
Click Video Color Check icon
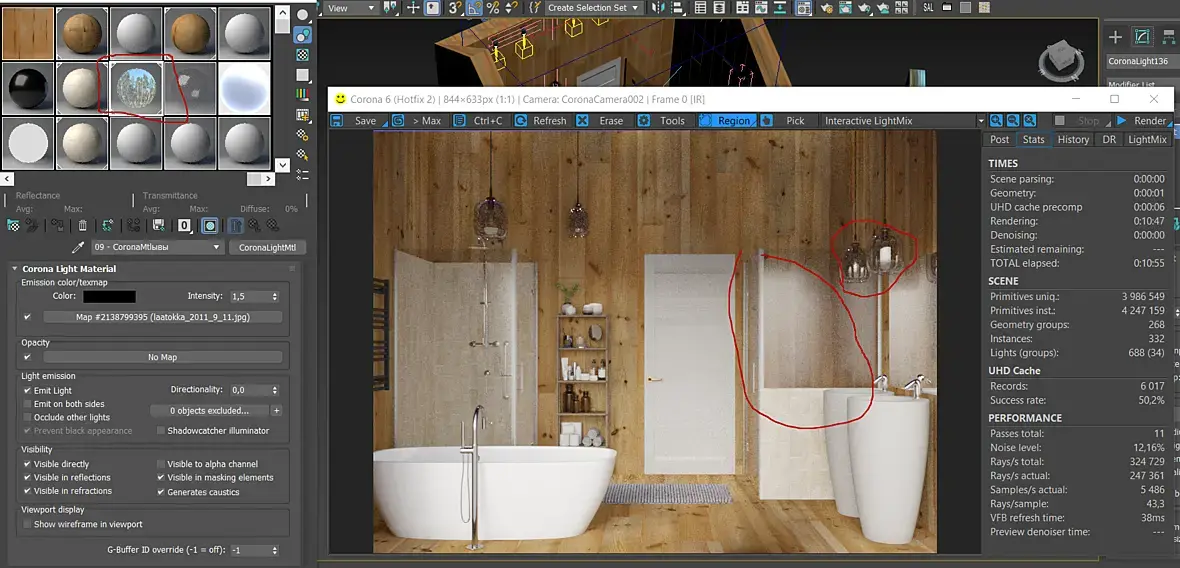coord(303,95)
